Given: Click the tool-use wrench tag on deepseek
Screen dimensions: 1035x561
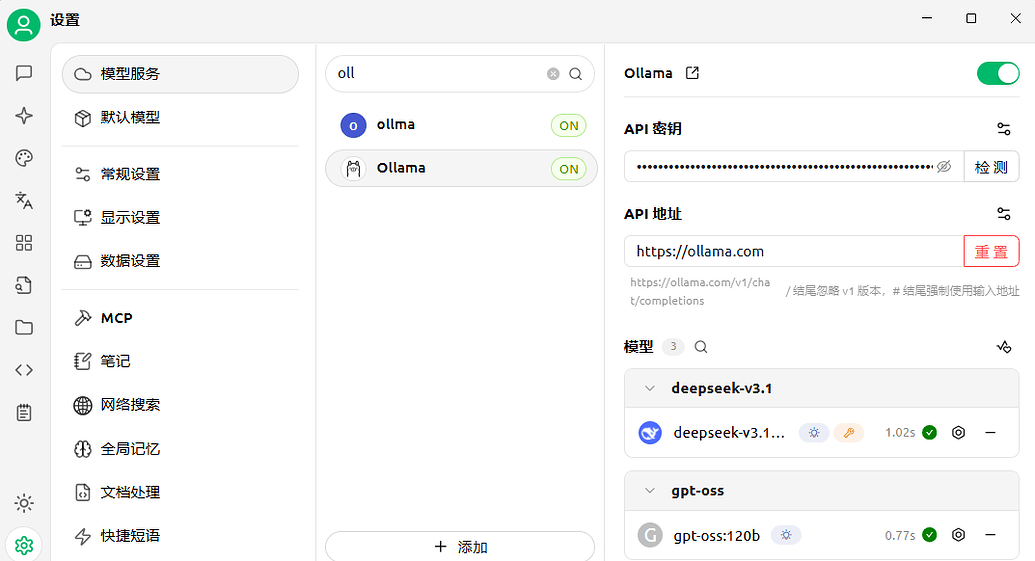Looking at the screenshot, I should 849,432.
